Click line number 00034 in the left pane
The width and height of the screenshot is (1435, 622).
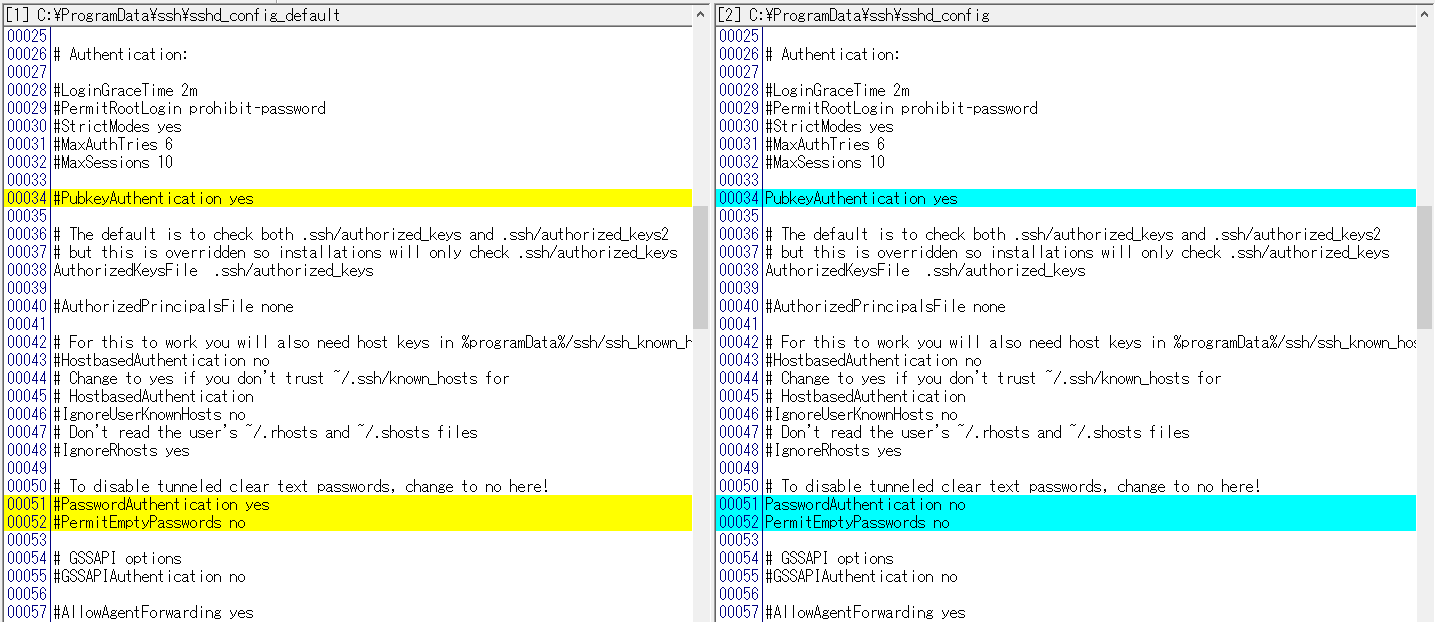tap(26, 199)
